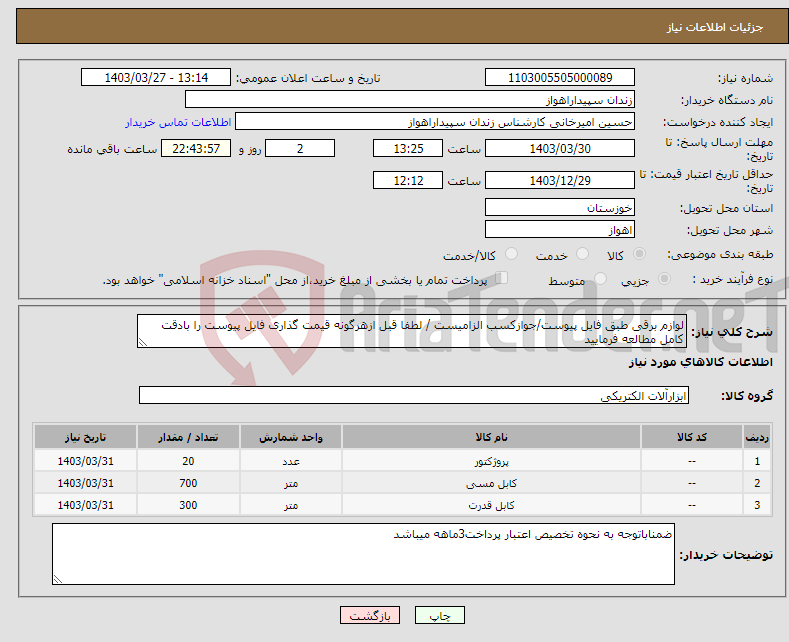The image size is (789, 642).
Task: Click the need number field 1103005505000089
Action: pos(560,77)
